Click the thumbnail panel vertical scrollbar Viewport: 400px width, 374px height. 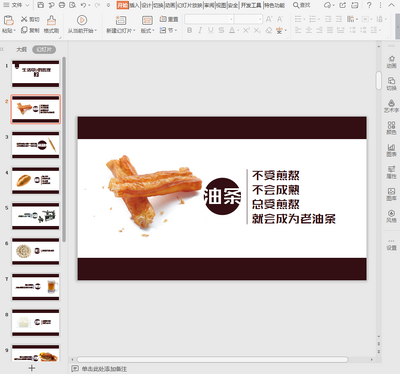pos(64,149)
